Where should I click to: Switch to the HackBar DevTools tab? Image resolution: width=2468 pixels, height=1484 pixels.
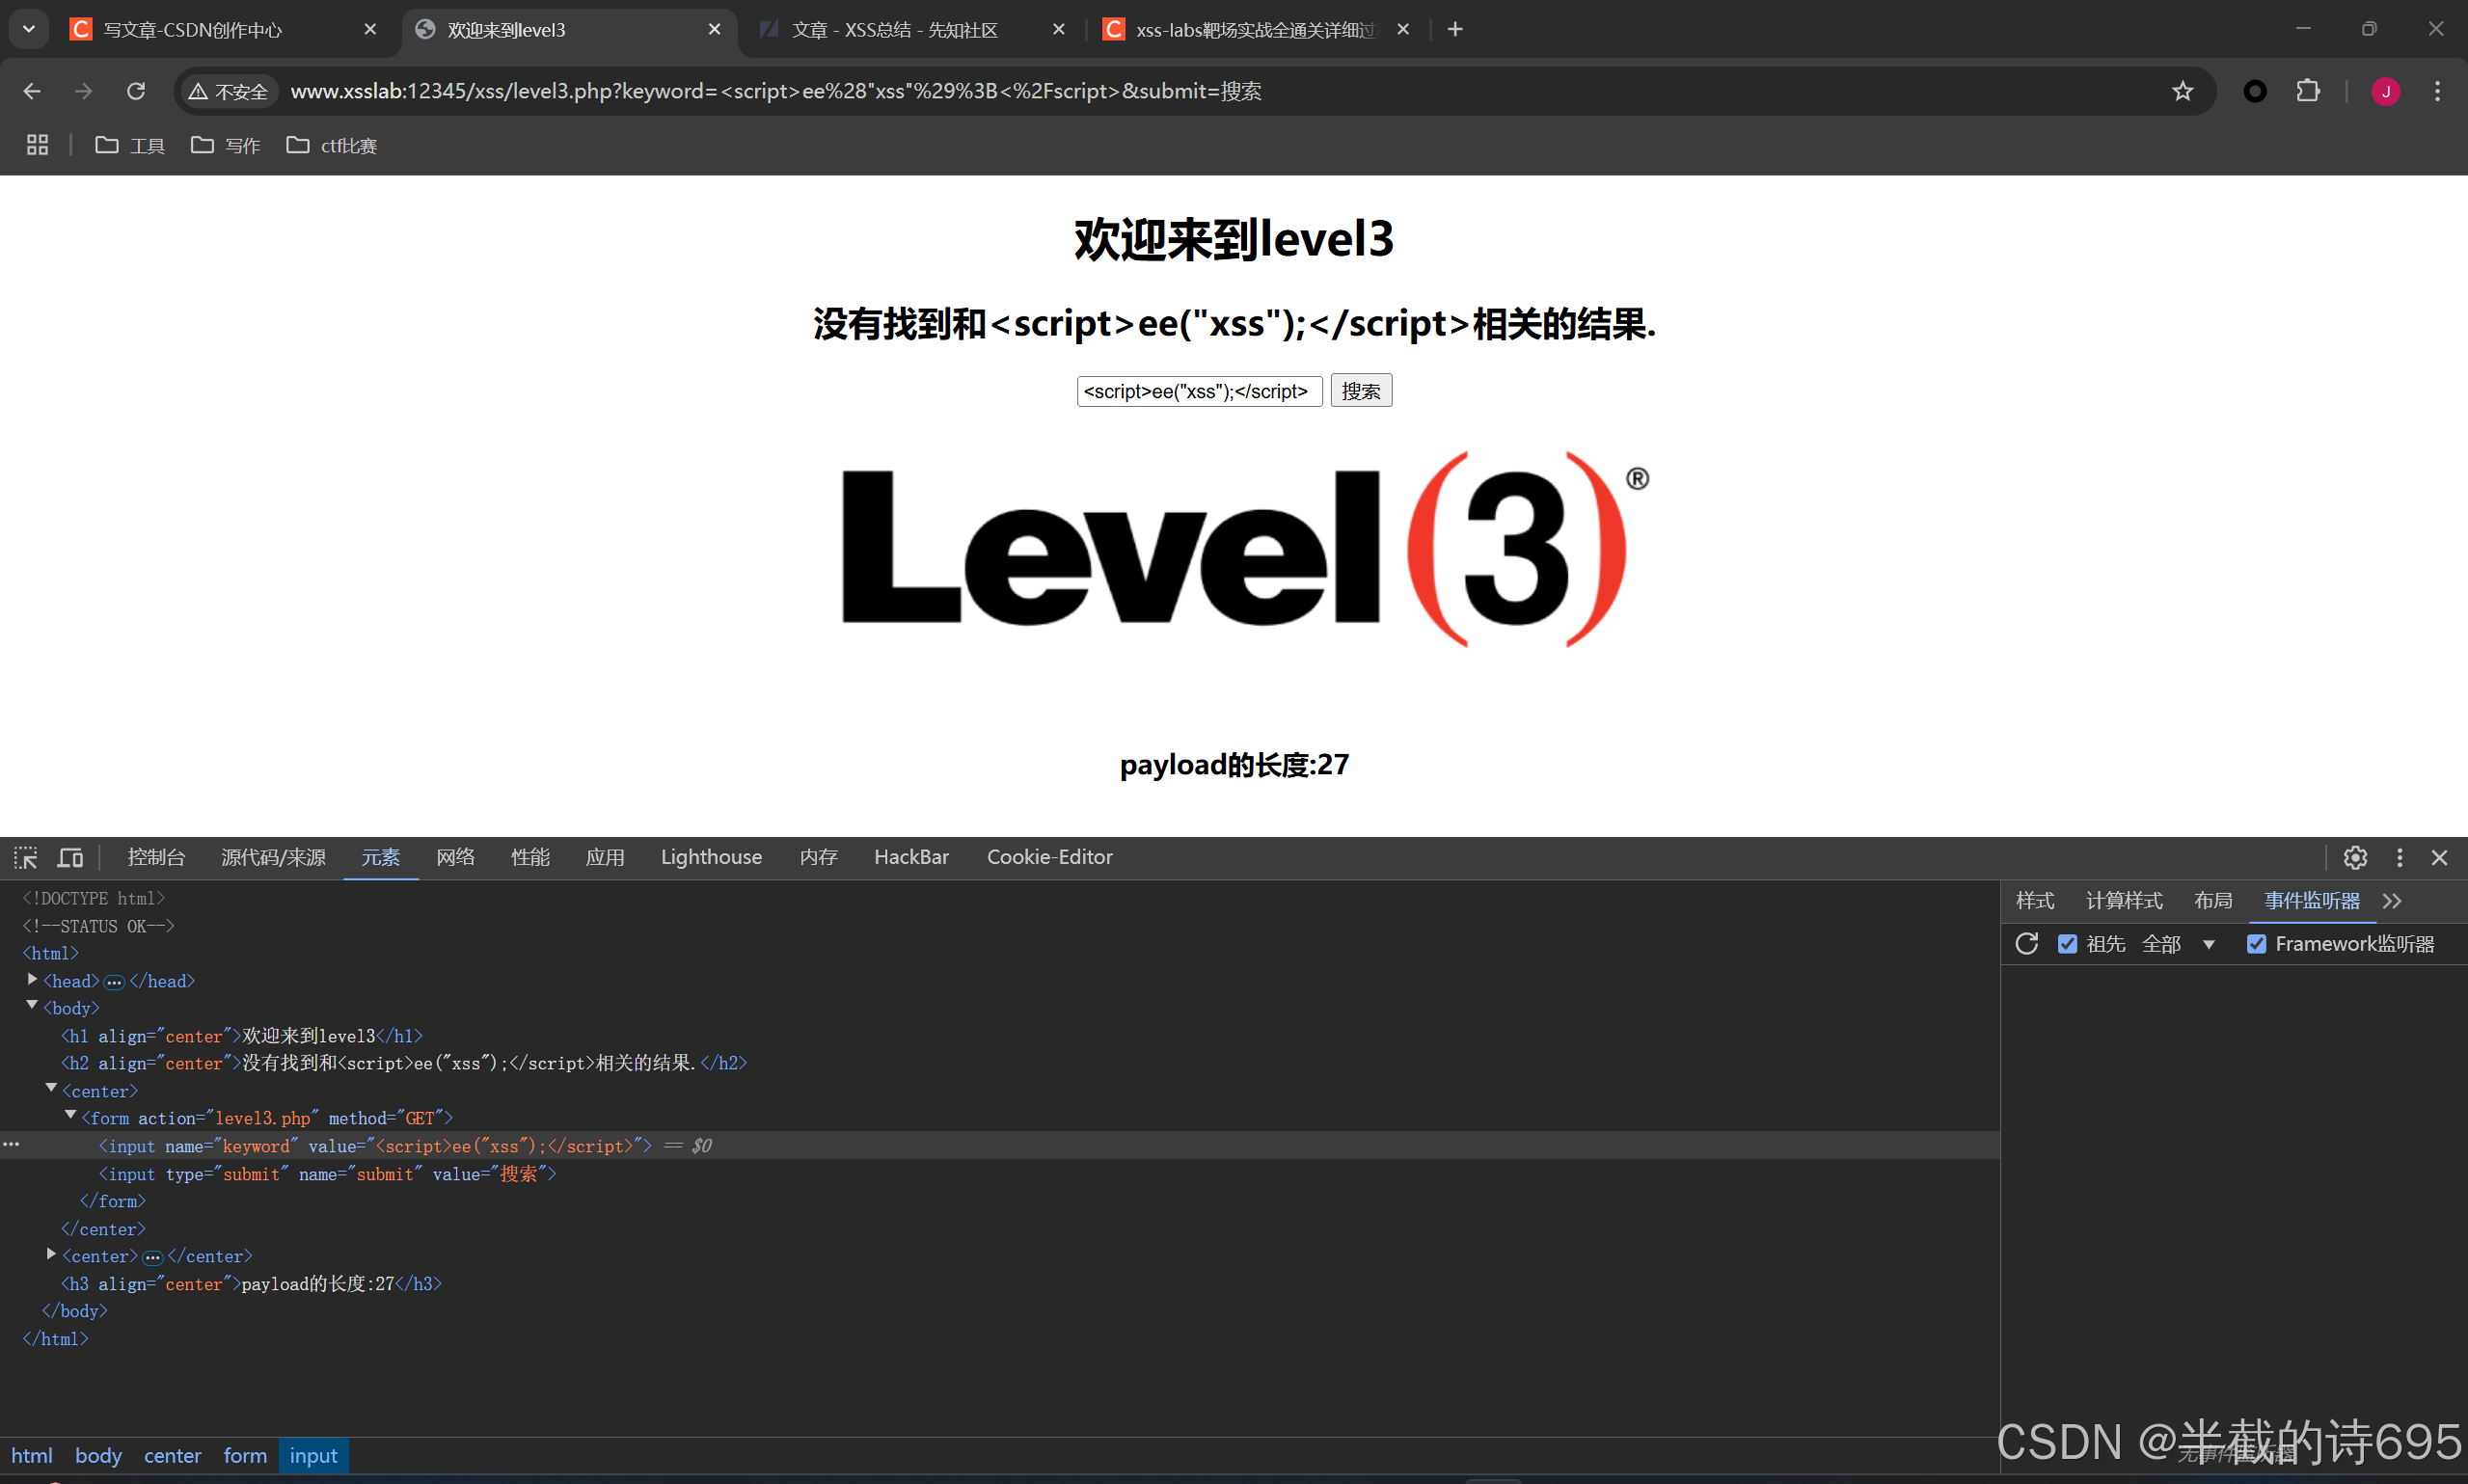911,857
